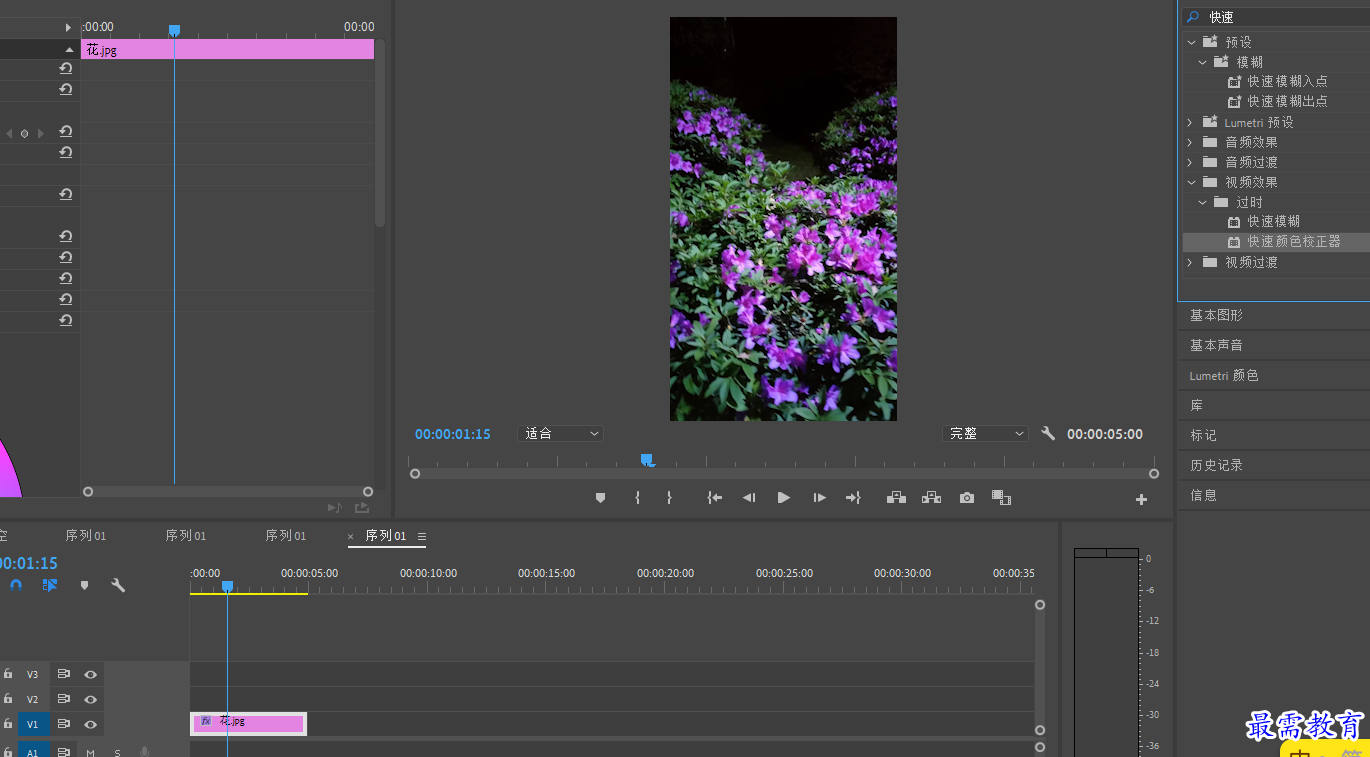Lock track V3
Viewport: 1370px width, 757px height.
8,675
